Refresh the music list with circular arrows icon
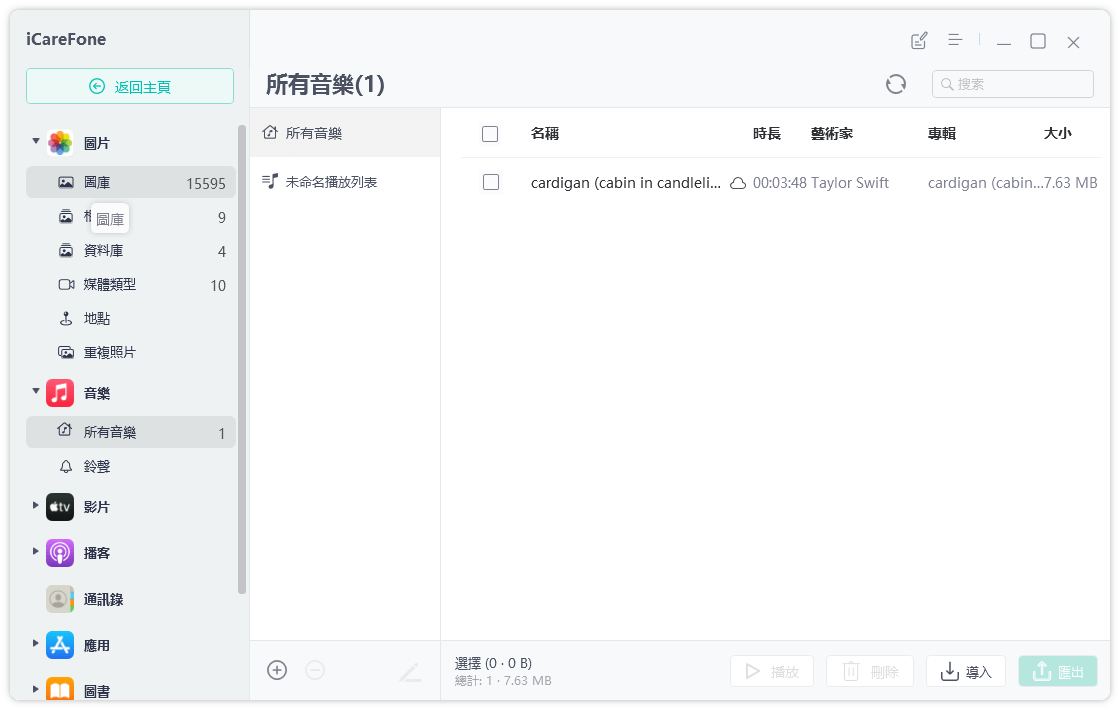This screenshot has width=1120, height=710. [x=896, y=84]
